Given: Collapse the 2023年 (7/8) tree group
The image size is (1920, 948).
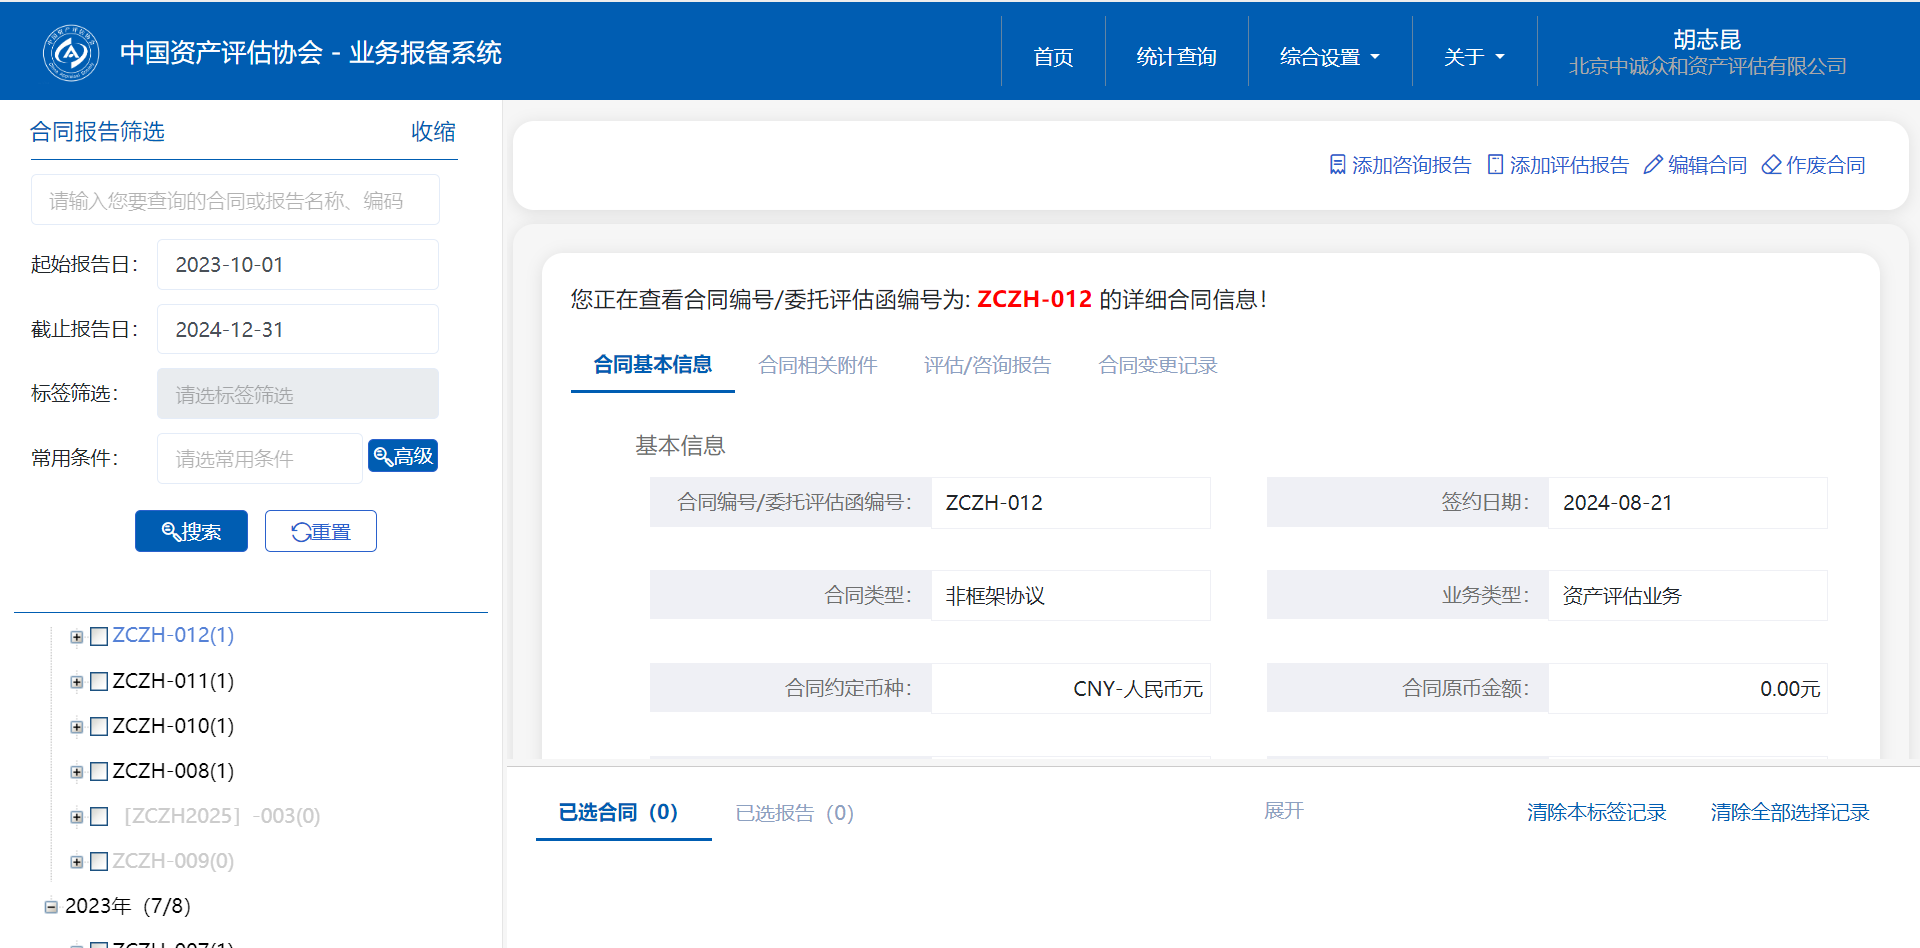Looking at the screenshot, I should click(x=51, y=907).
